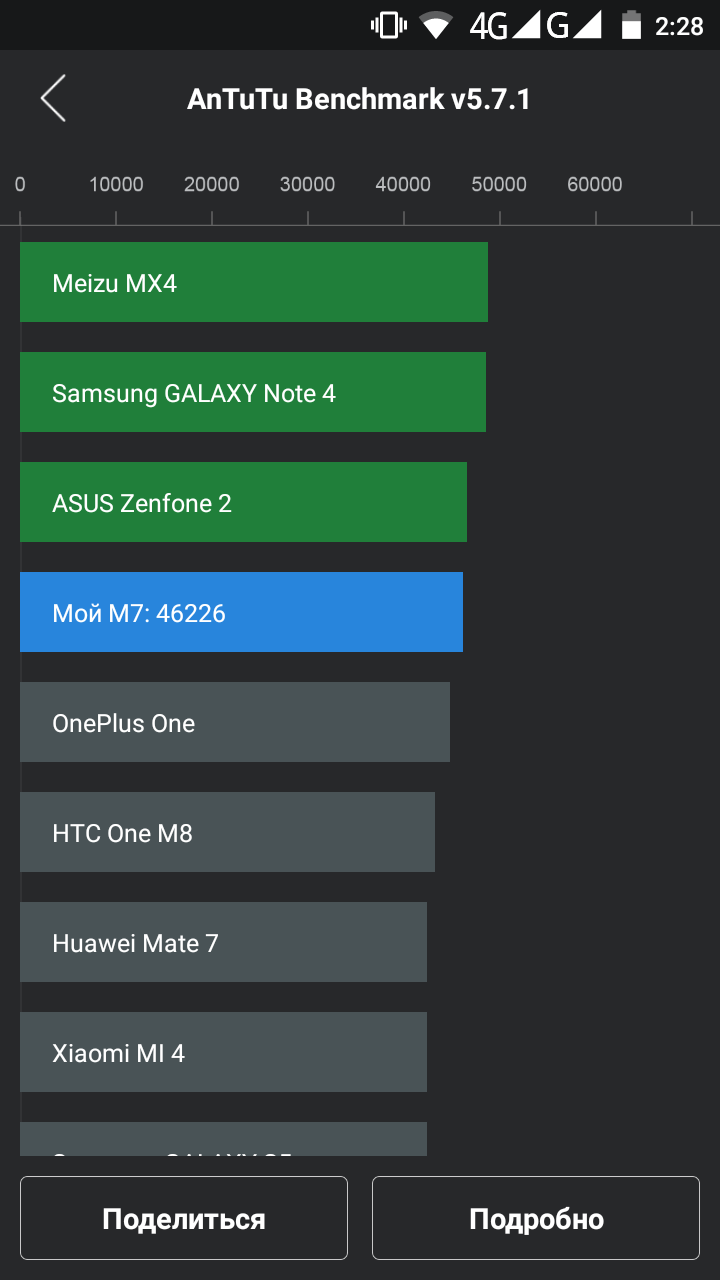Choose the OnePlus One score bar
This screenshot has height=1280, width=720.
[235, 722]
